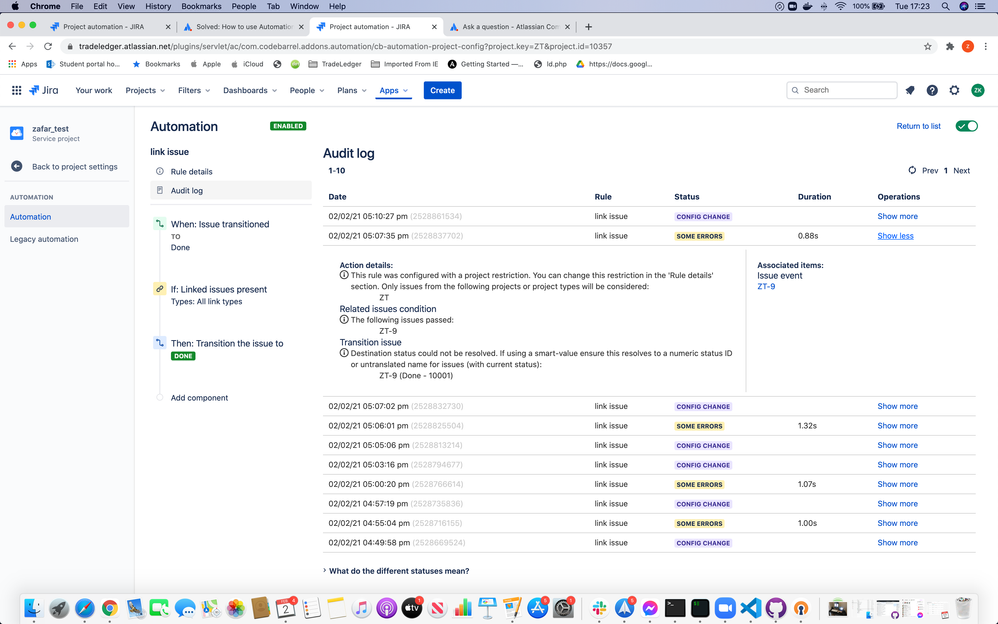This screenshot has height=624, width=998.
Task: Open the Atlassian app switcher grid icon
Action: coord(16,90)
